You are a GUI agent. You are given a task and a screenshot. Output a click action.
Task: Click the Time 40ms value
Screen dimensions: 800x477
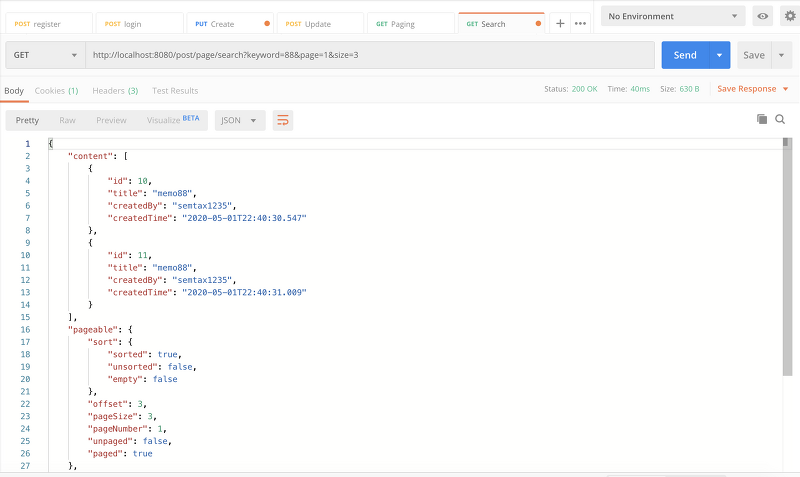click(640, 89)
